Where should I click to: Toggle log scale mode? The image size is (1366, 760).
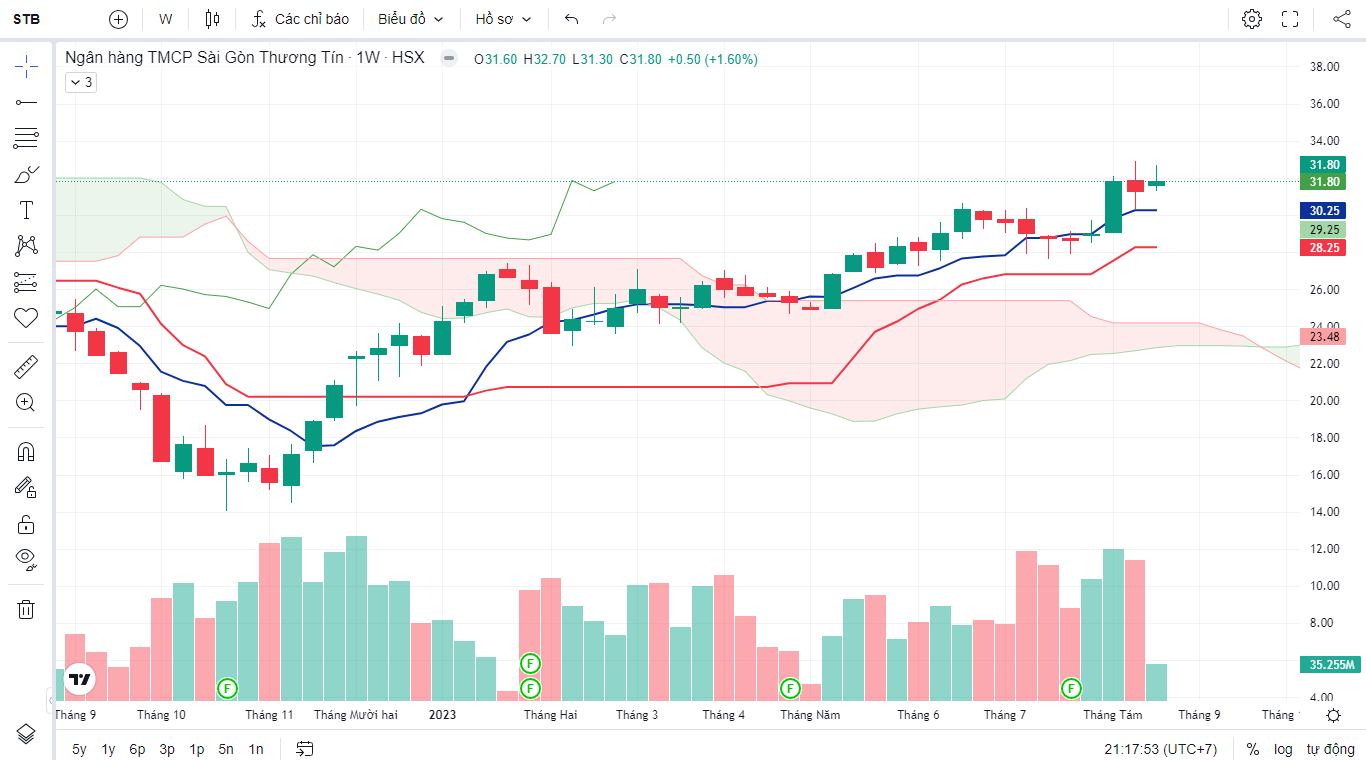(x=1283, y=749)
